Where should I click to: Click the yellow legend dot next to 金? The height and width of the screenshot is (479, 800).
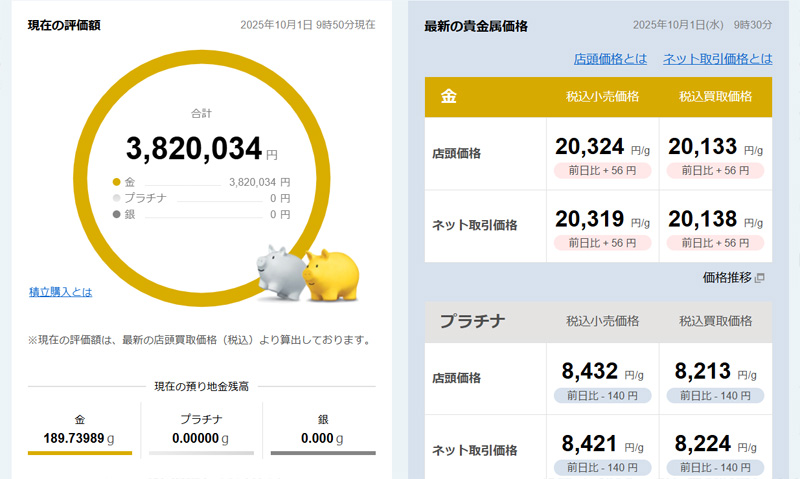coord(117,182)
